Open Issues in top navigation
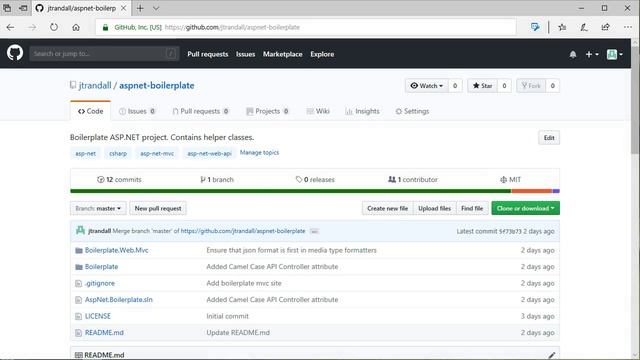640x360 pixels. [245, 54]
